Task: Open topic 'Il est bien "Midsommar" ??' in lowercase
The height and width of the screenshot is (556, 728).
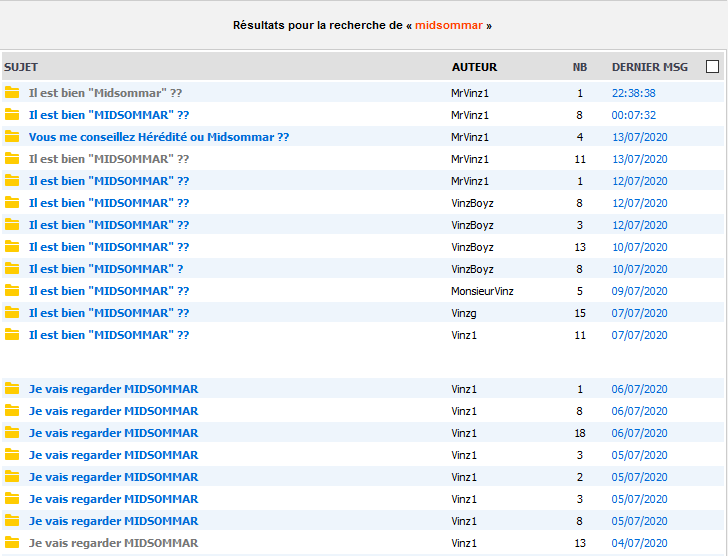Action: pos(105,93)
